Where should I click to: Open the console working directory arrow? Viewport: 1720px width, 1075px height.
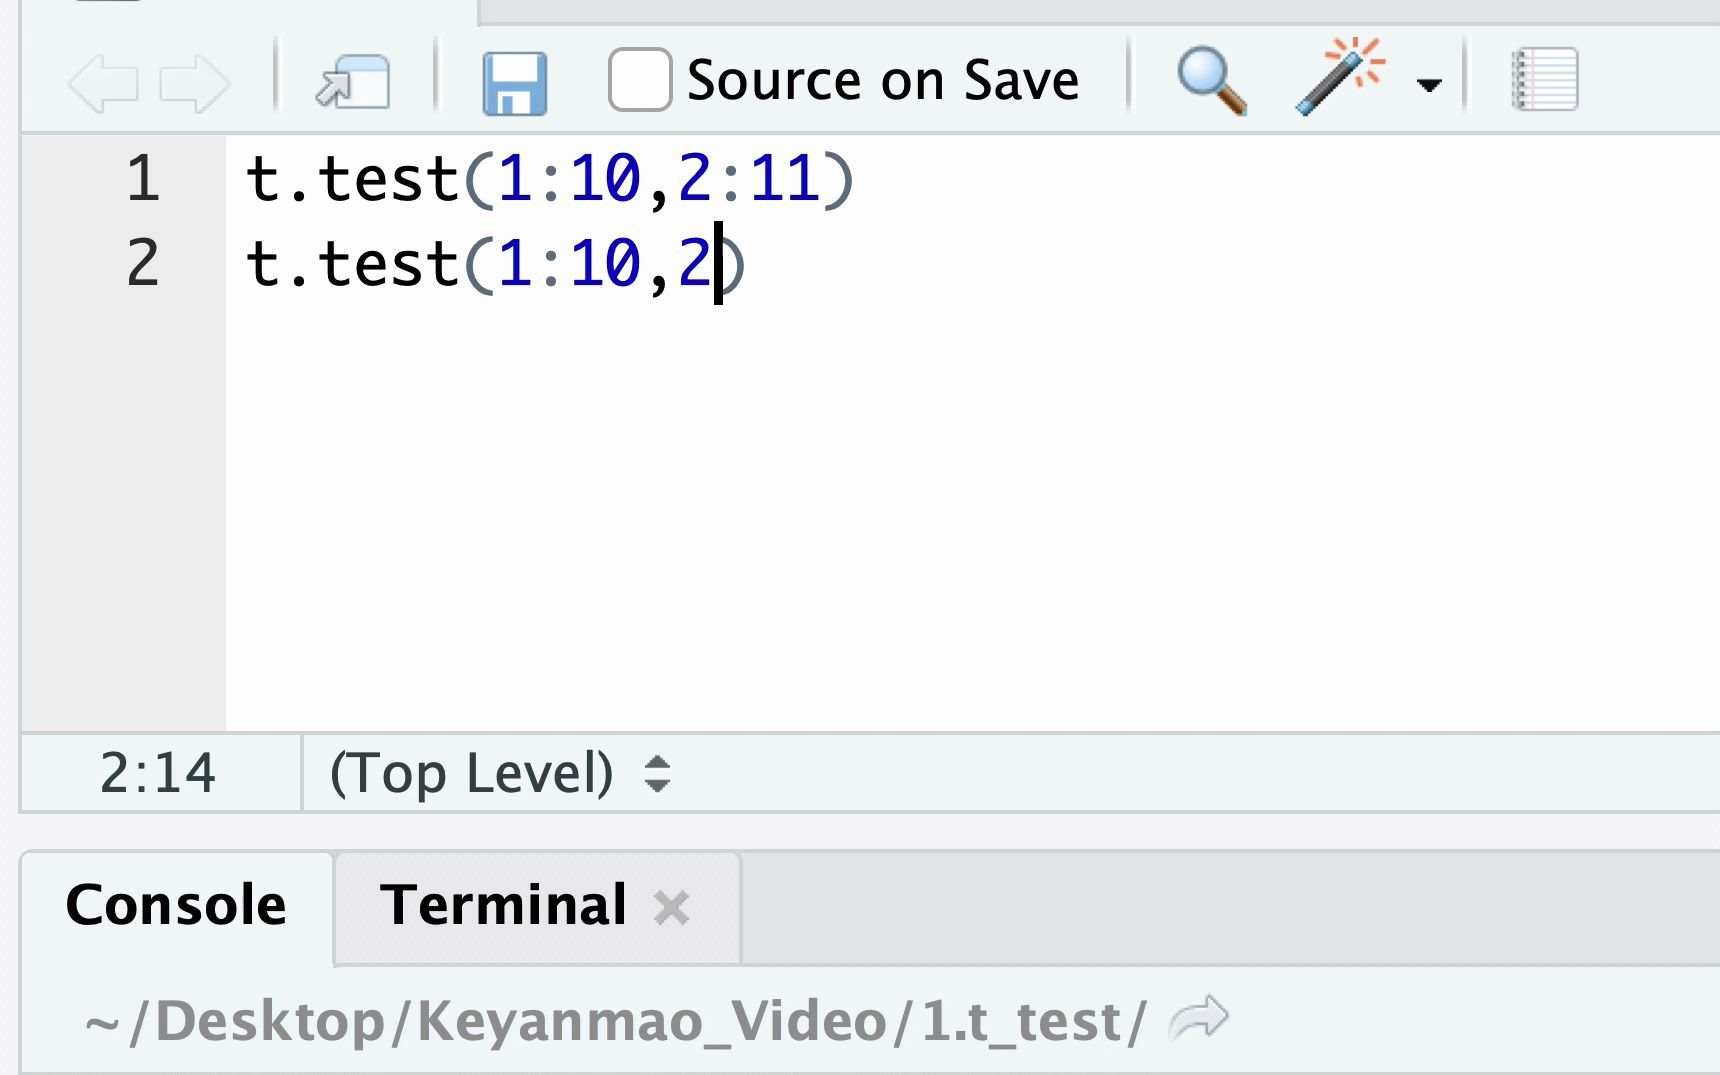click(1199, 1019)
